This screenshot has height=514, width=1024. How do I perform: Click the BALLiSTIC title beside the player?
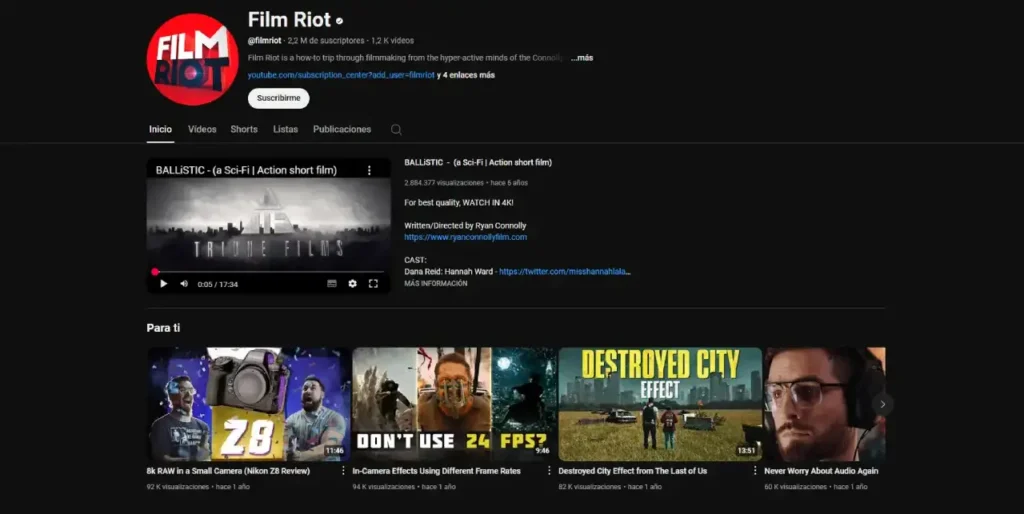[x=478, y=163]
